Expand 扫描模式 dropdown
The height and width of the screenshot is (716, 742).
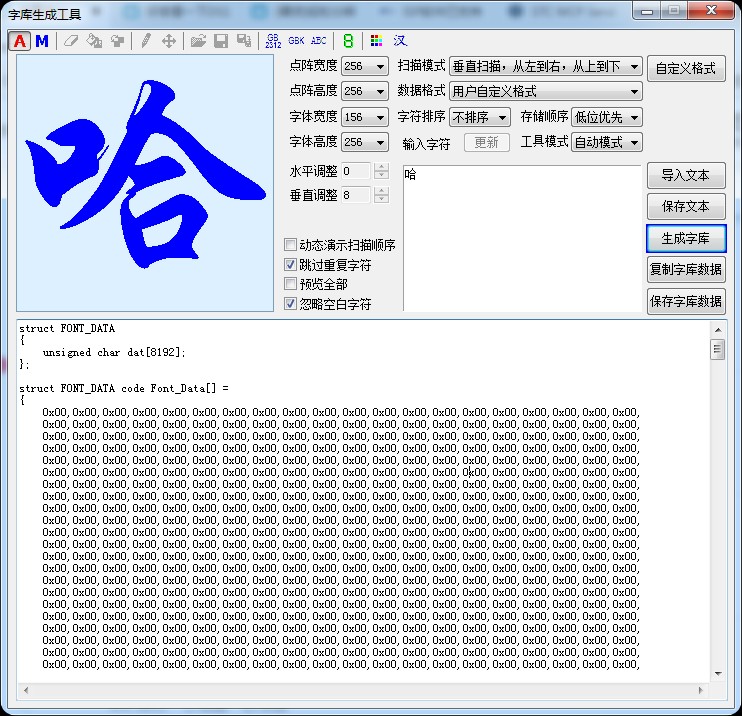[546, 66]
